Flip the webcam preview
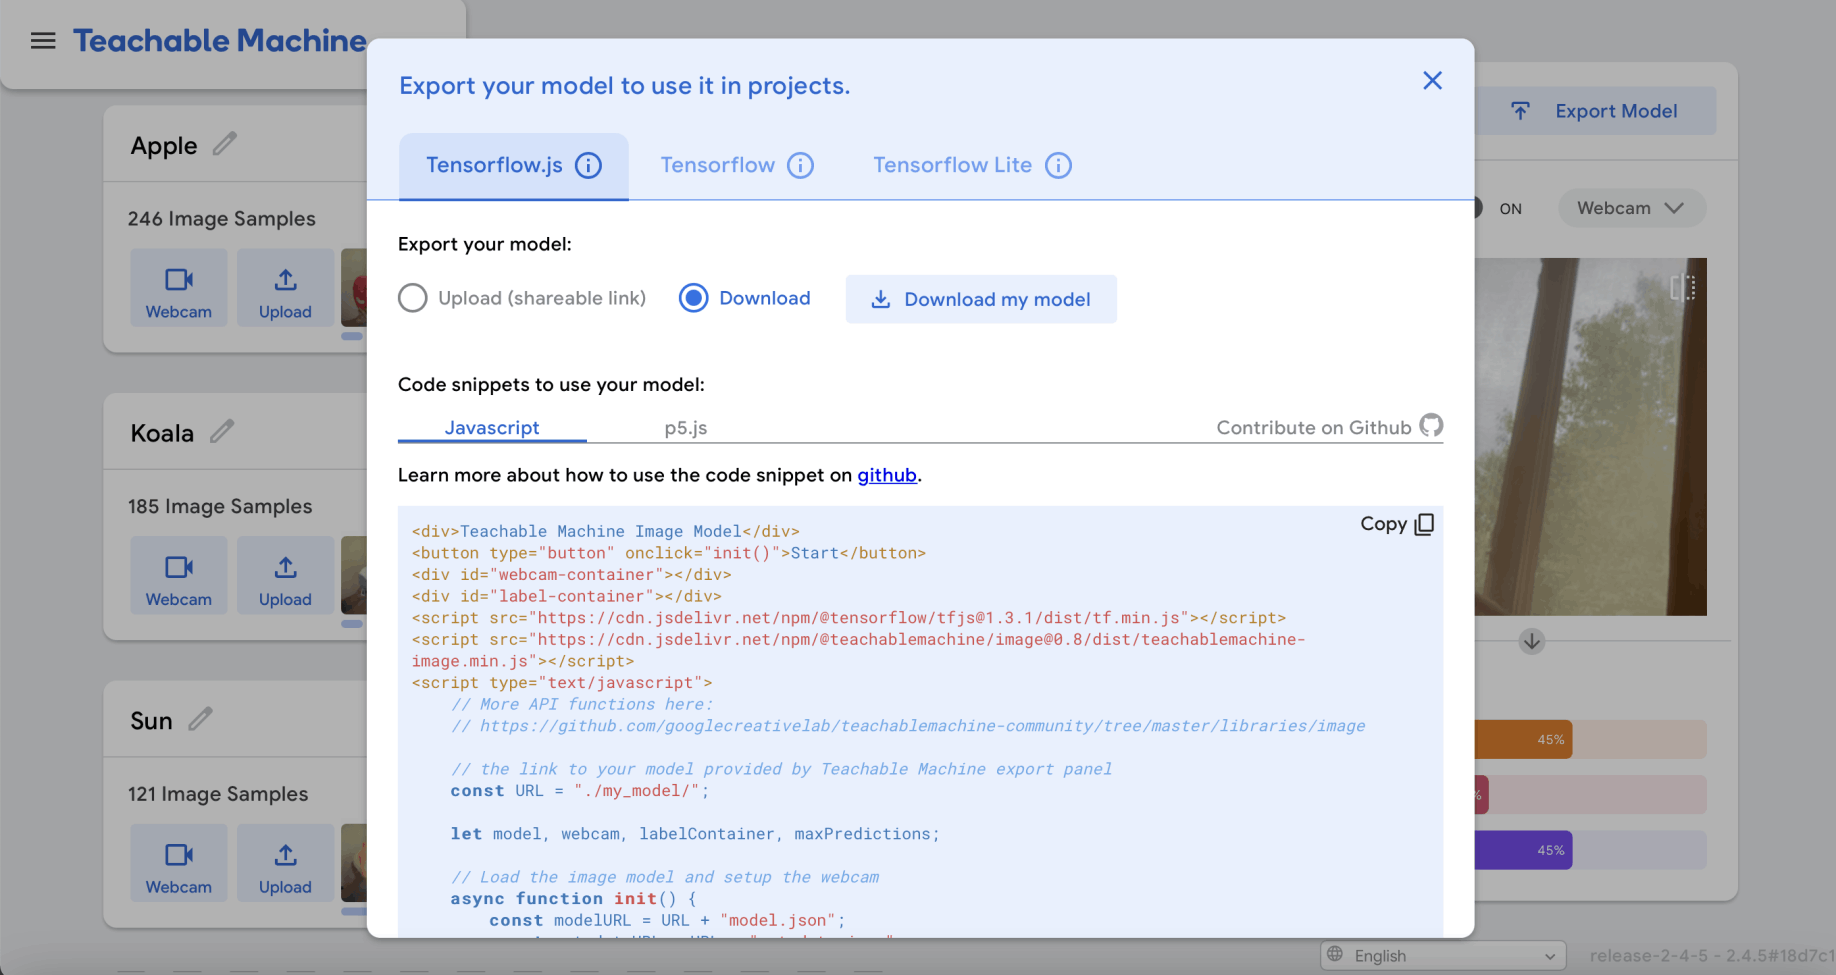This screenshot has height=975, width=1836. pyautogui.click(x=1683, y=288)
